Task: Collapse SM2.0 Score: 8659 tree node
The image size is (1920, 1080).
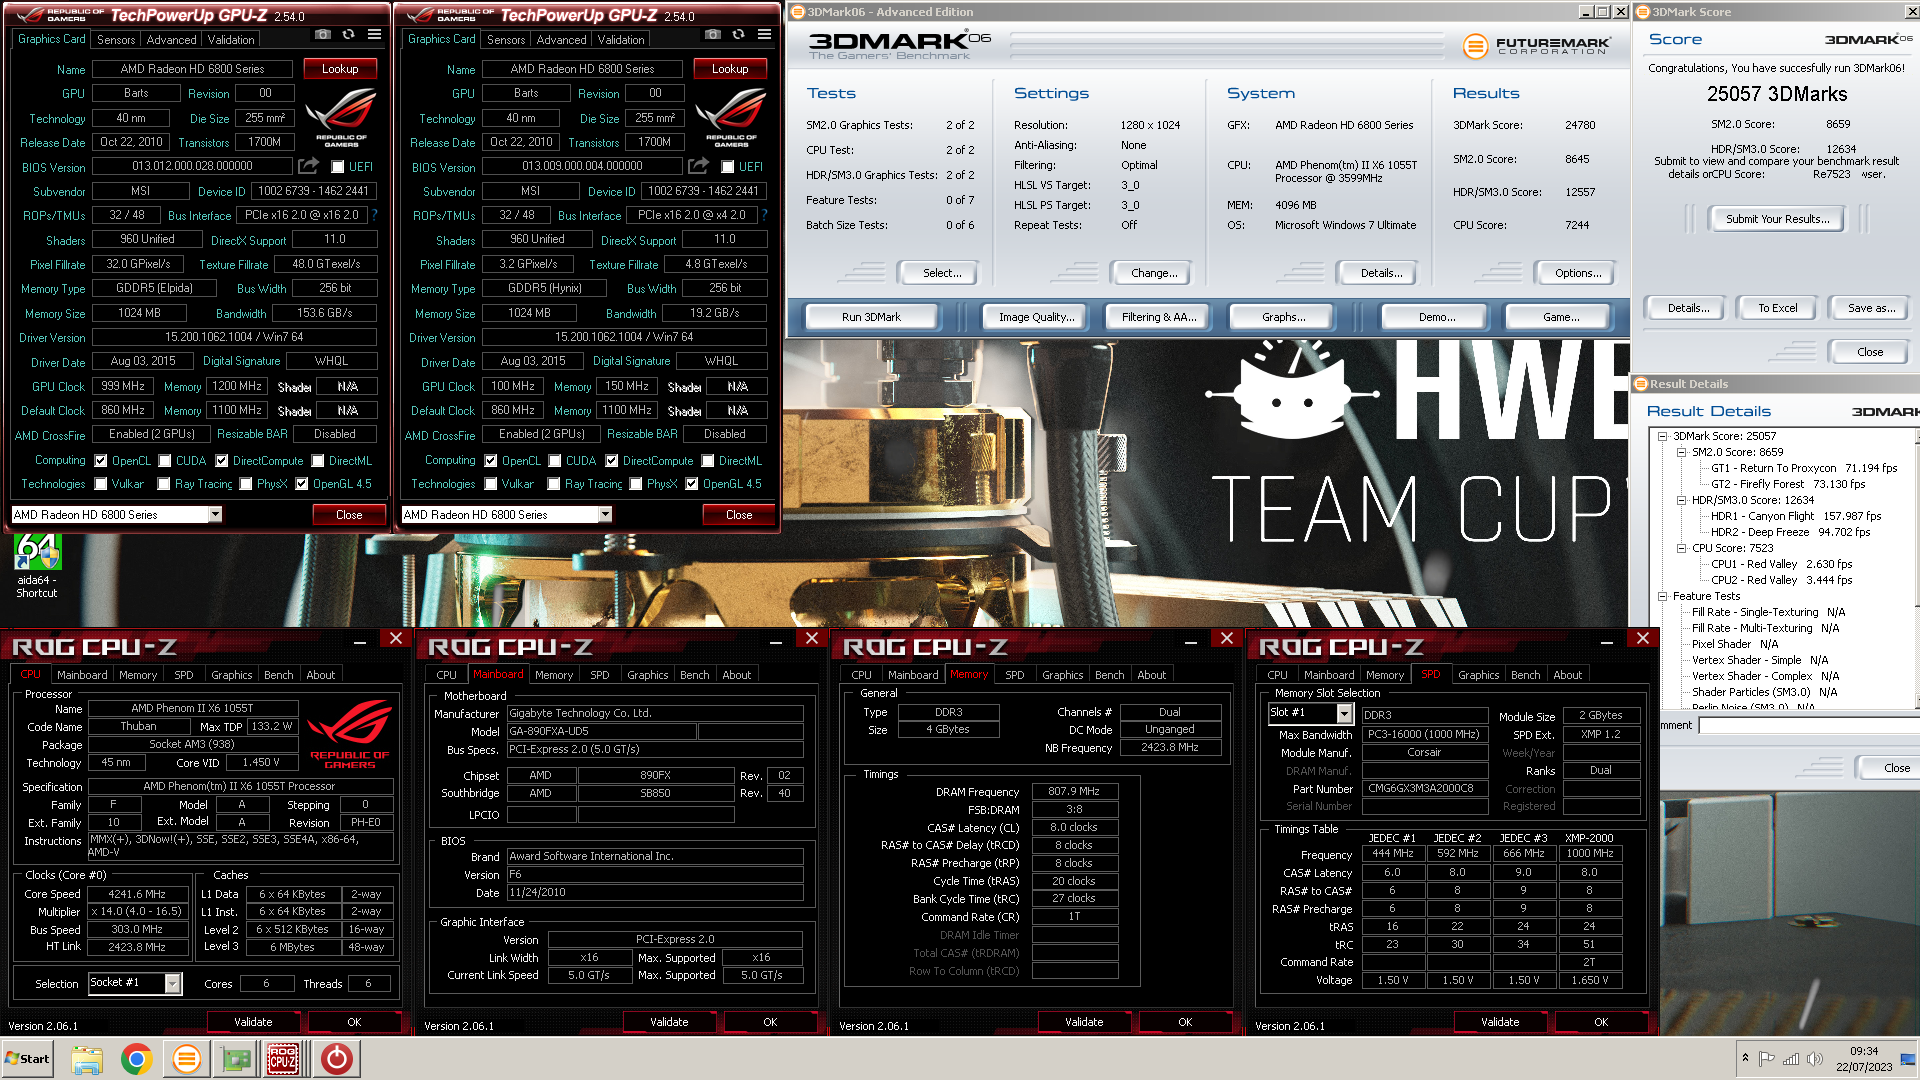Action: pos(1682,452)
